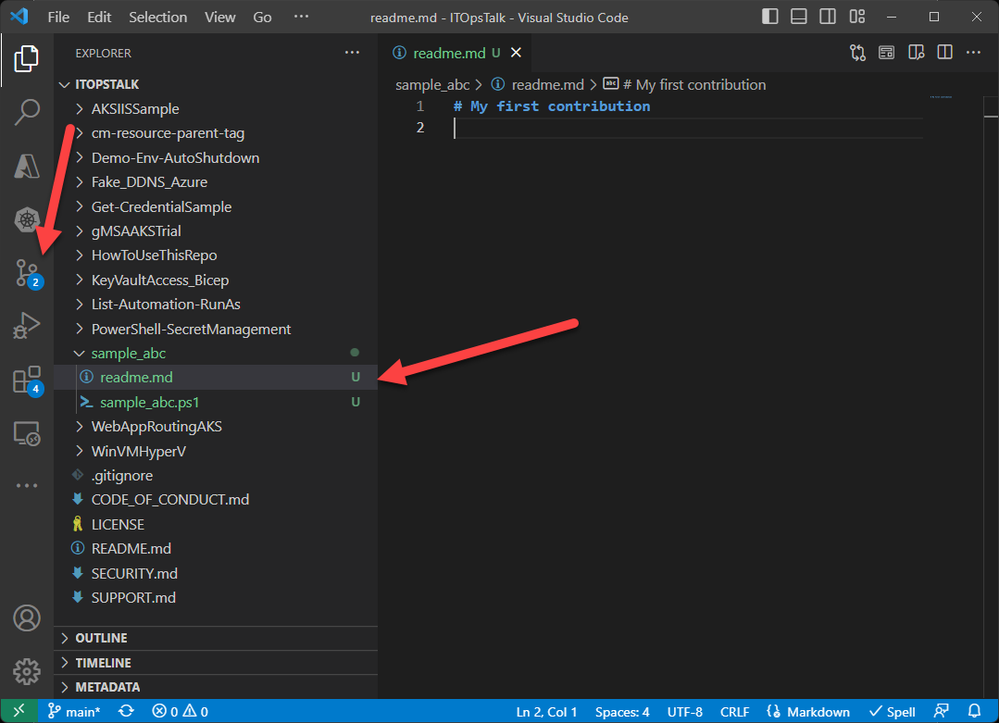Open the Explorer view in activity bar
The width and height of the screenshot is (999, 723).
point(26,59)
